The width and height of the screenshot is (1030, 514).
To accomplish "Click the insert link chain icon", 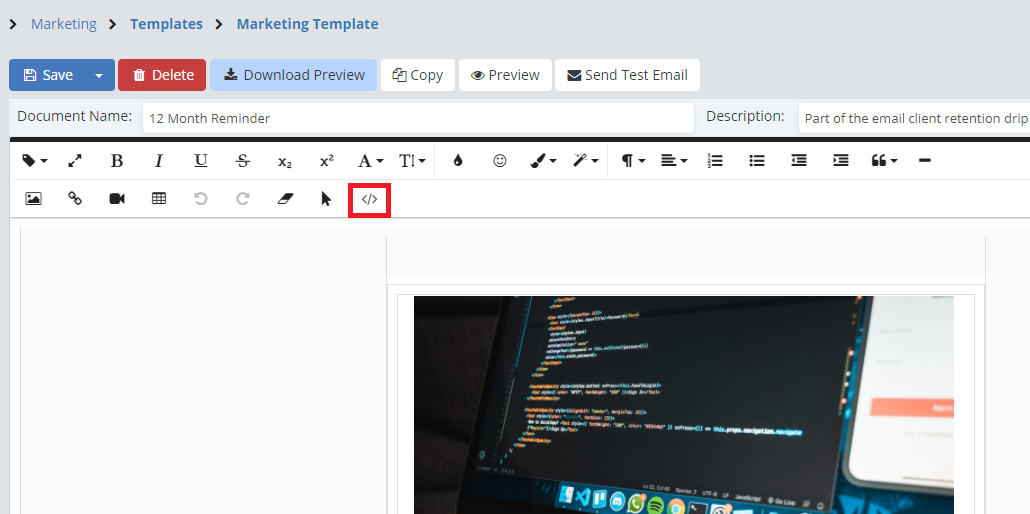I will point(75,199).
